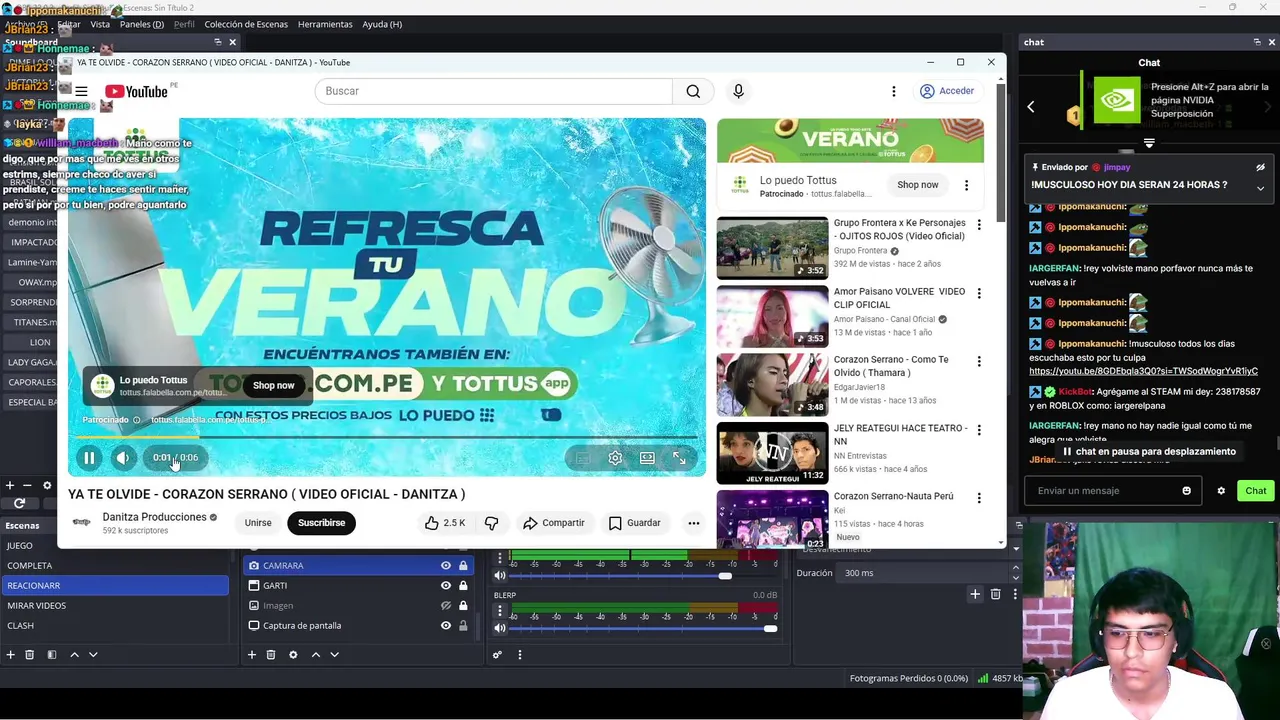
Task: Open the Editar menu in OBS
Action: (69, 24)
